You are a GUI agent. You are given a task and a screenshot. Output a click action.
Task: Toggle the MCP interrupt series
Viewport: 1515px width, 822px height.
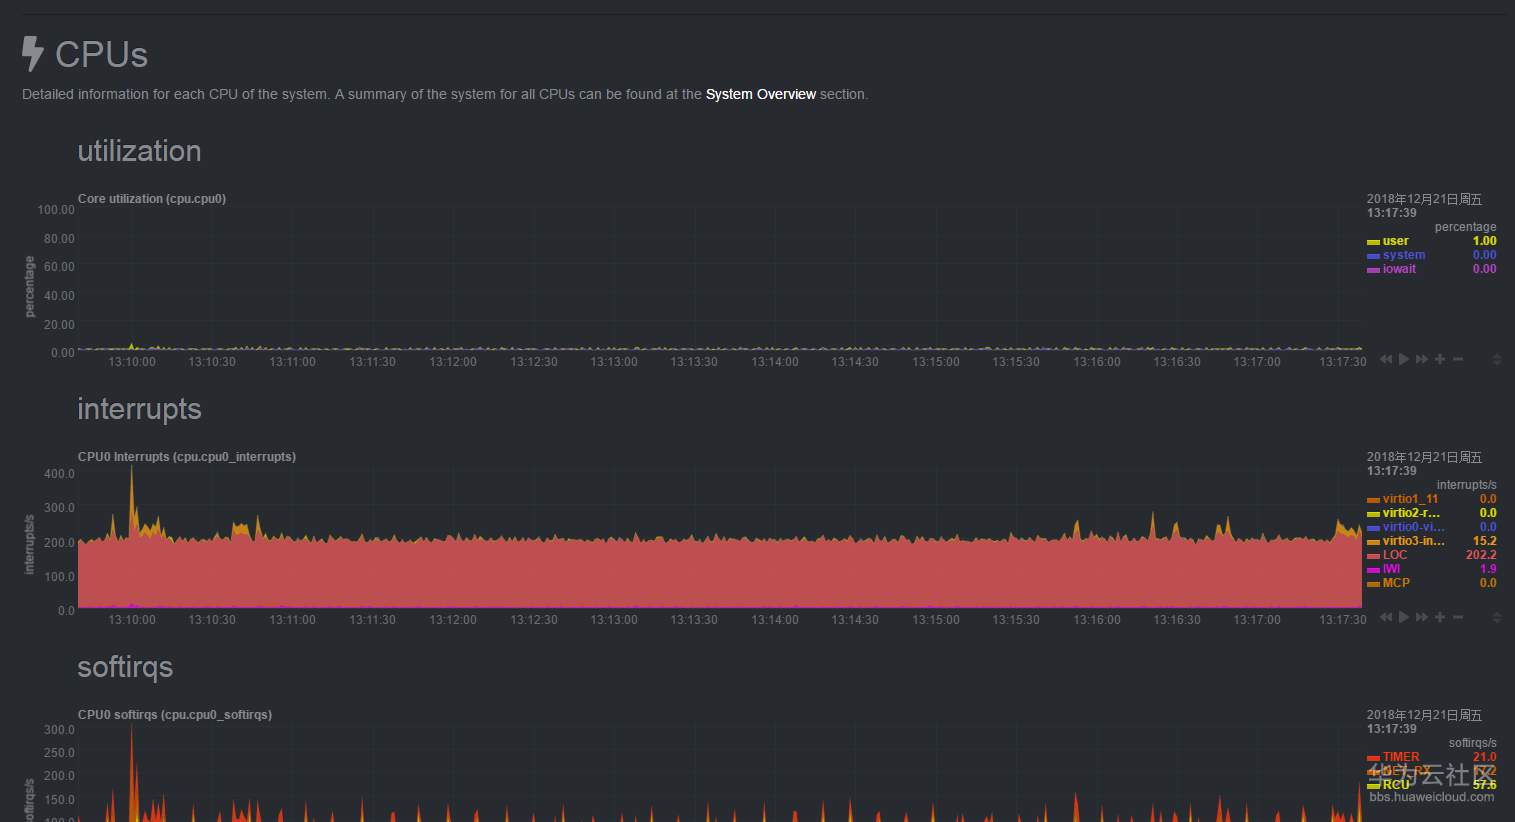(1396, 583)
